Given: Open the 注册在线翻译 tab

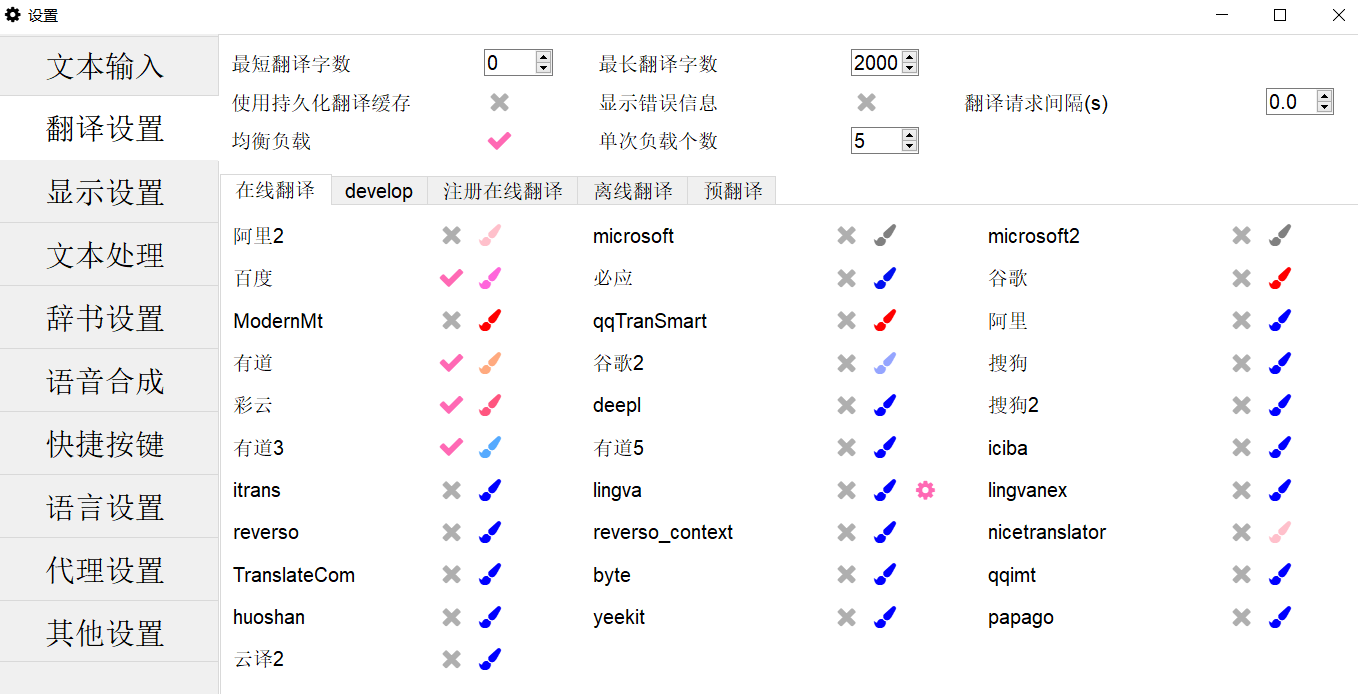Looking at the screenshot, I should (502, 191).
